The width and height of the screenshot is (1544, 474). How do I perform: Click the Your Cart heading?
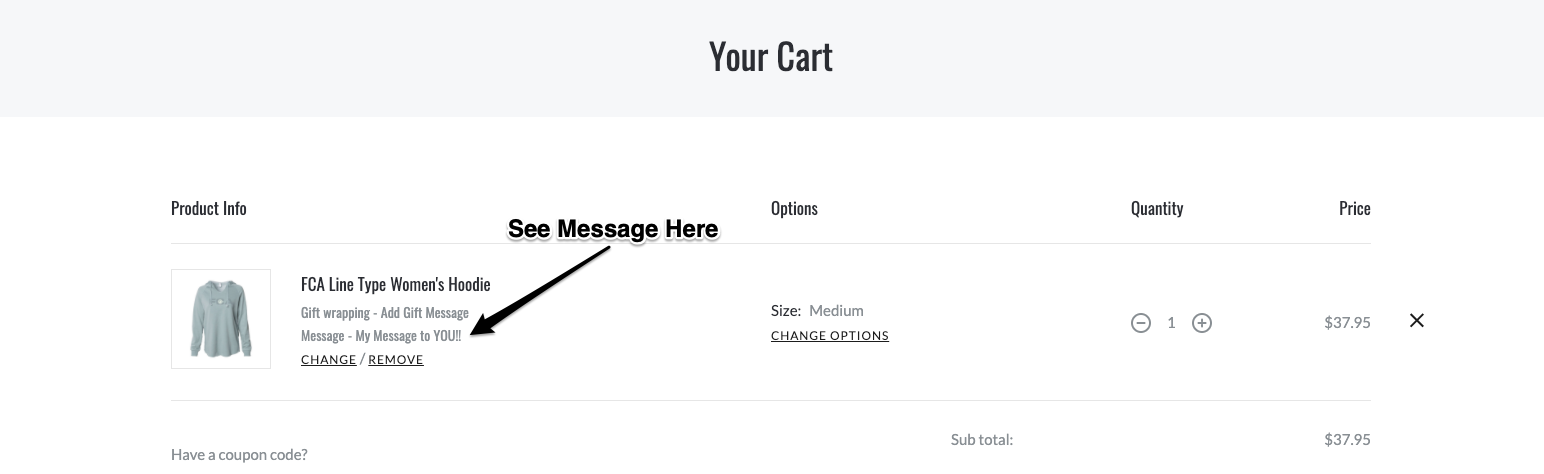771,57
